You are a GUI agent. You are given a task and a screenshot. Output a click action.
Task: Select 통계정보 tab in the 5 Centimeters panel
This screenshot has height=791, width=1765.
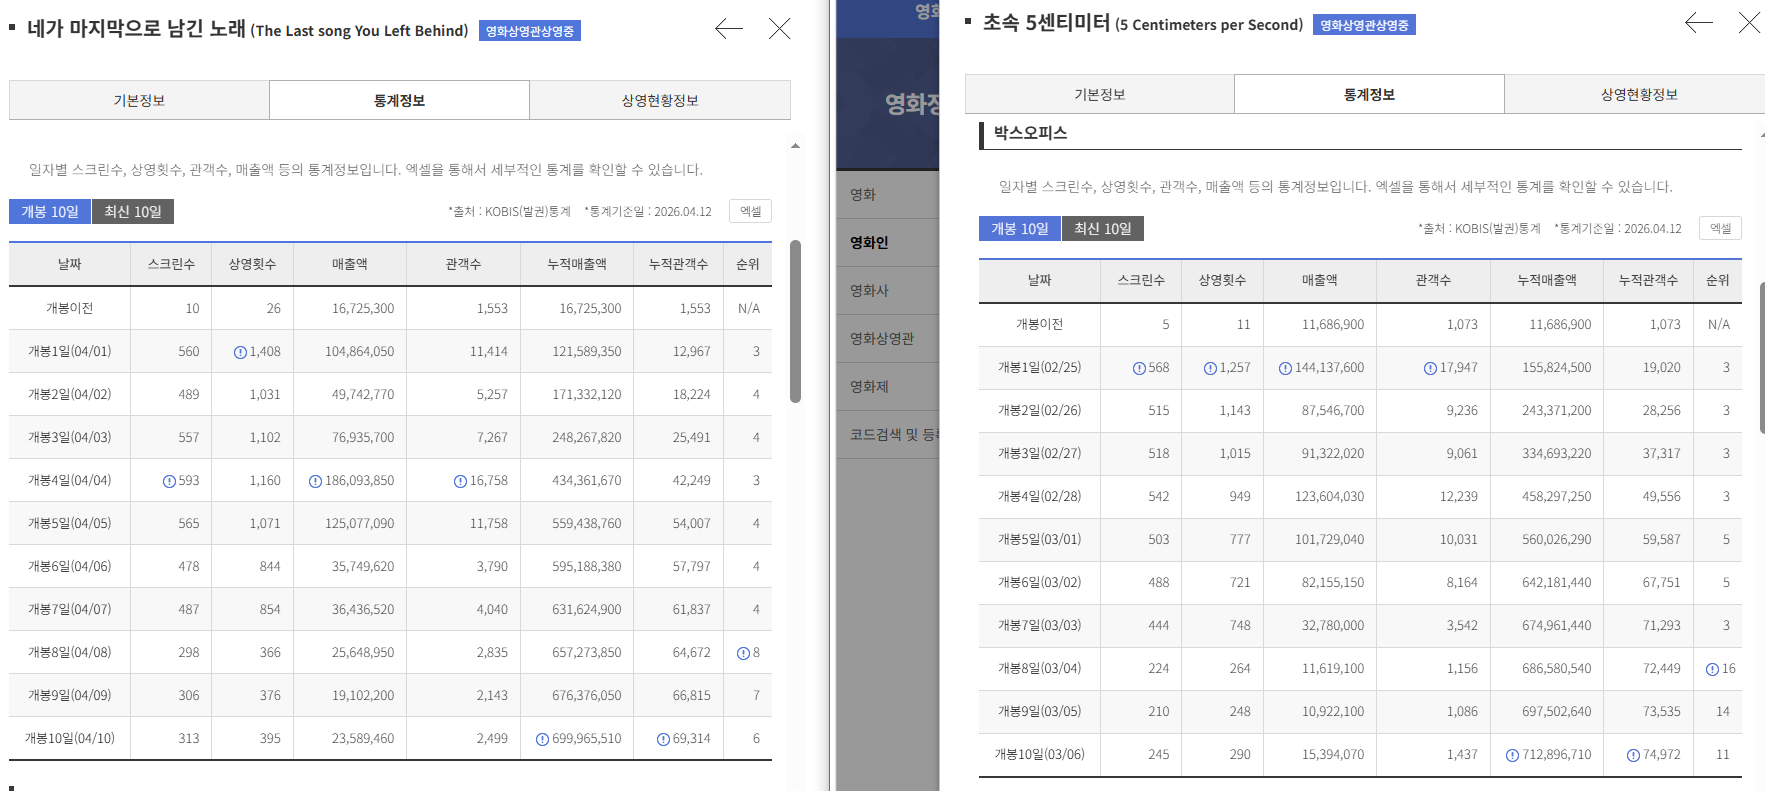click(x=1369, y=94)
